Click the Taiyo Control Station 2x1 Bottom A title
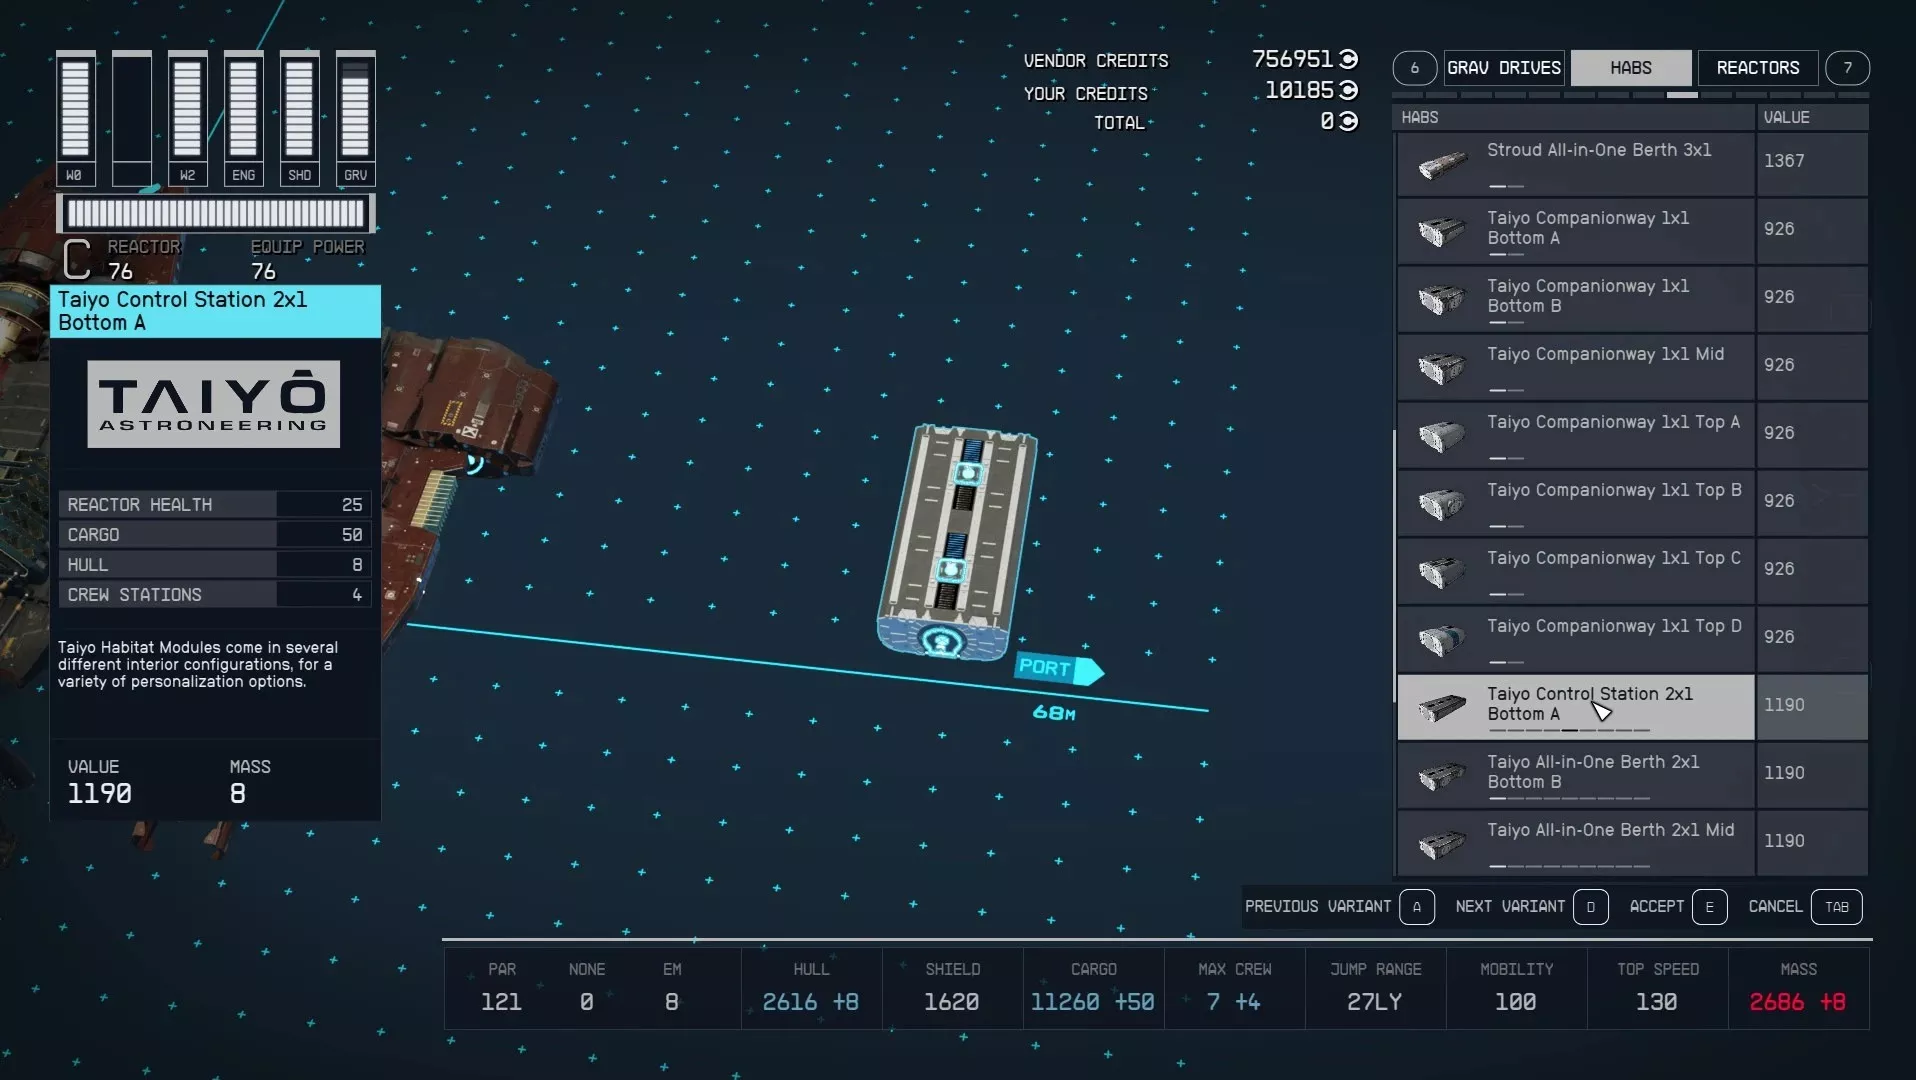The image size is (1916, 1080). click(x=215, y=311)
